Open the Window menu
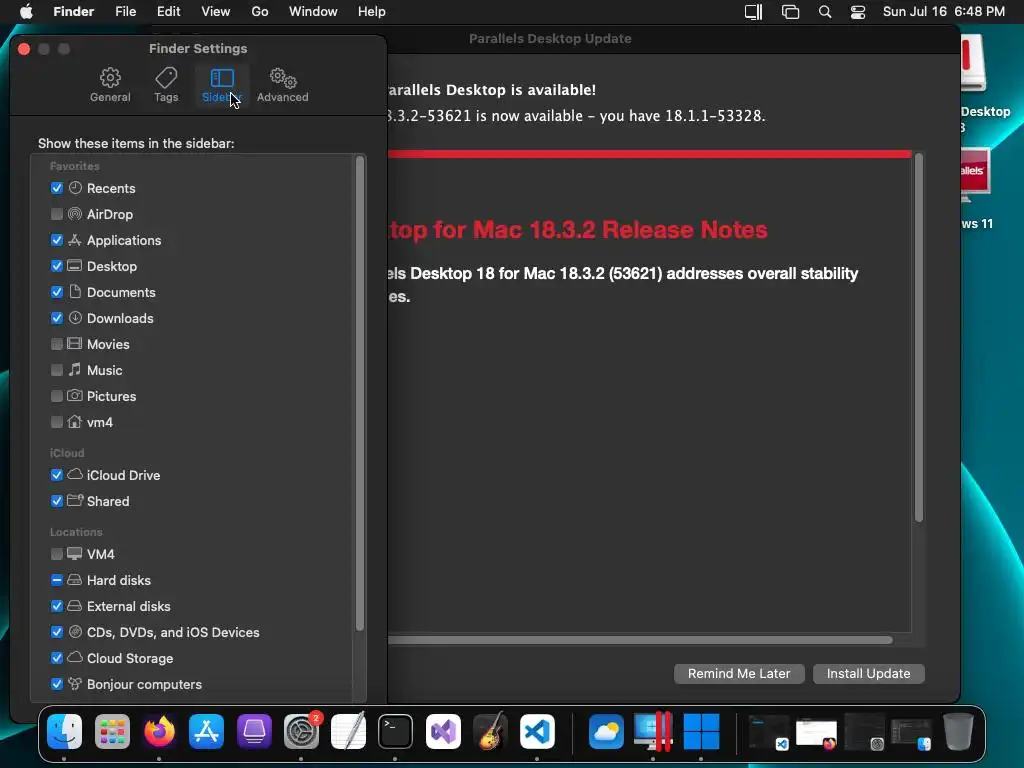This screenshot has width=1024, height=768. pos(313,12)
